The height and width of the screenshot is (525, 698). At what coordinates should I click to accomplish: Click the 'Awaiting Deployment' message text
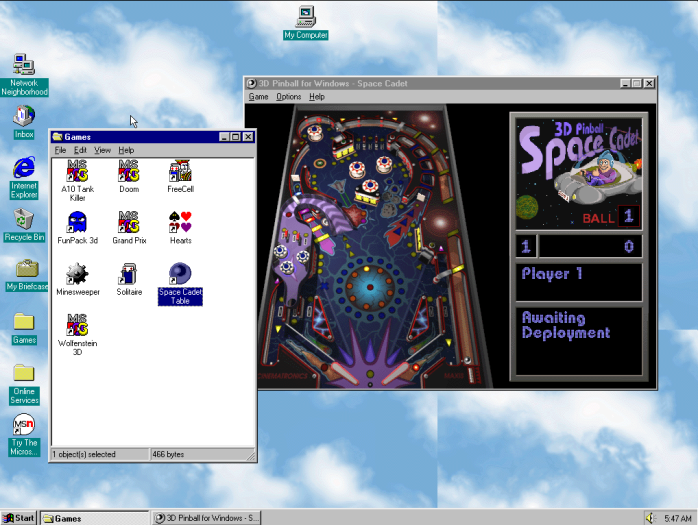(x=566, y=326)
